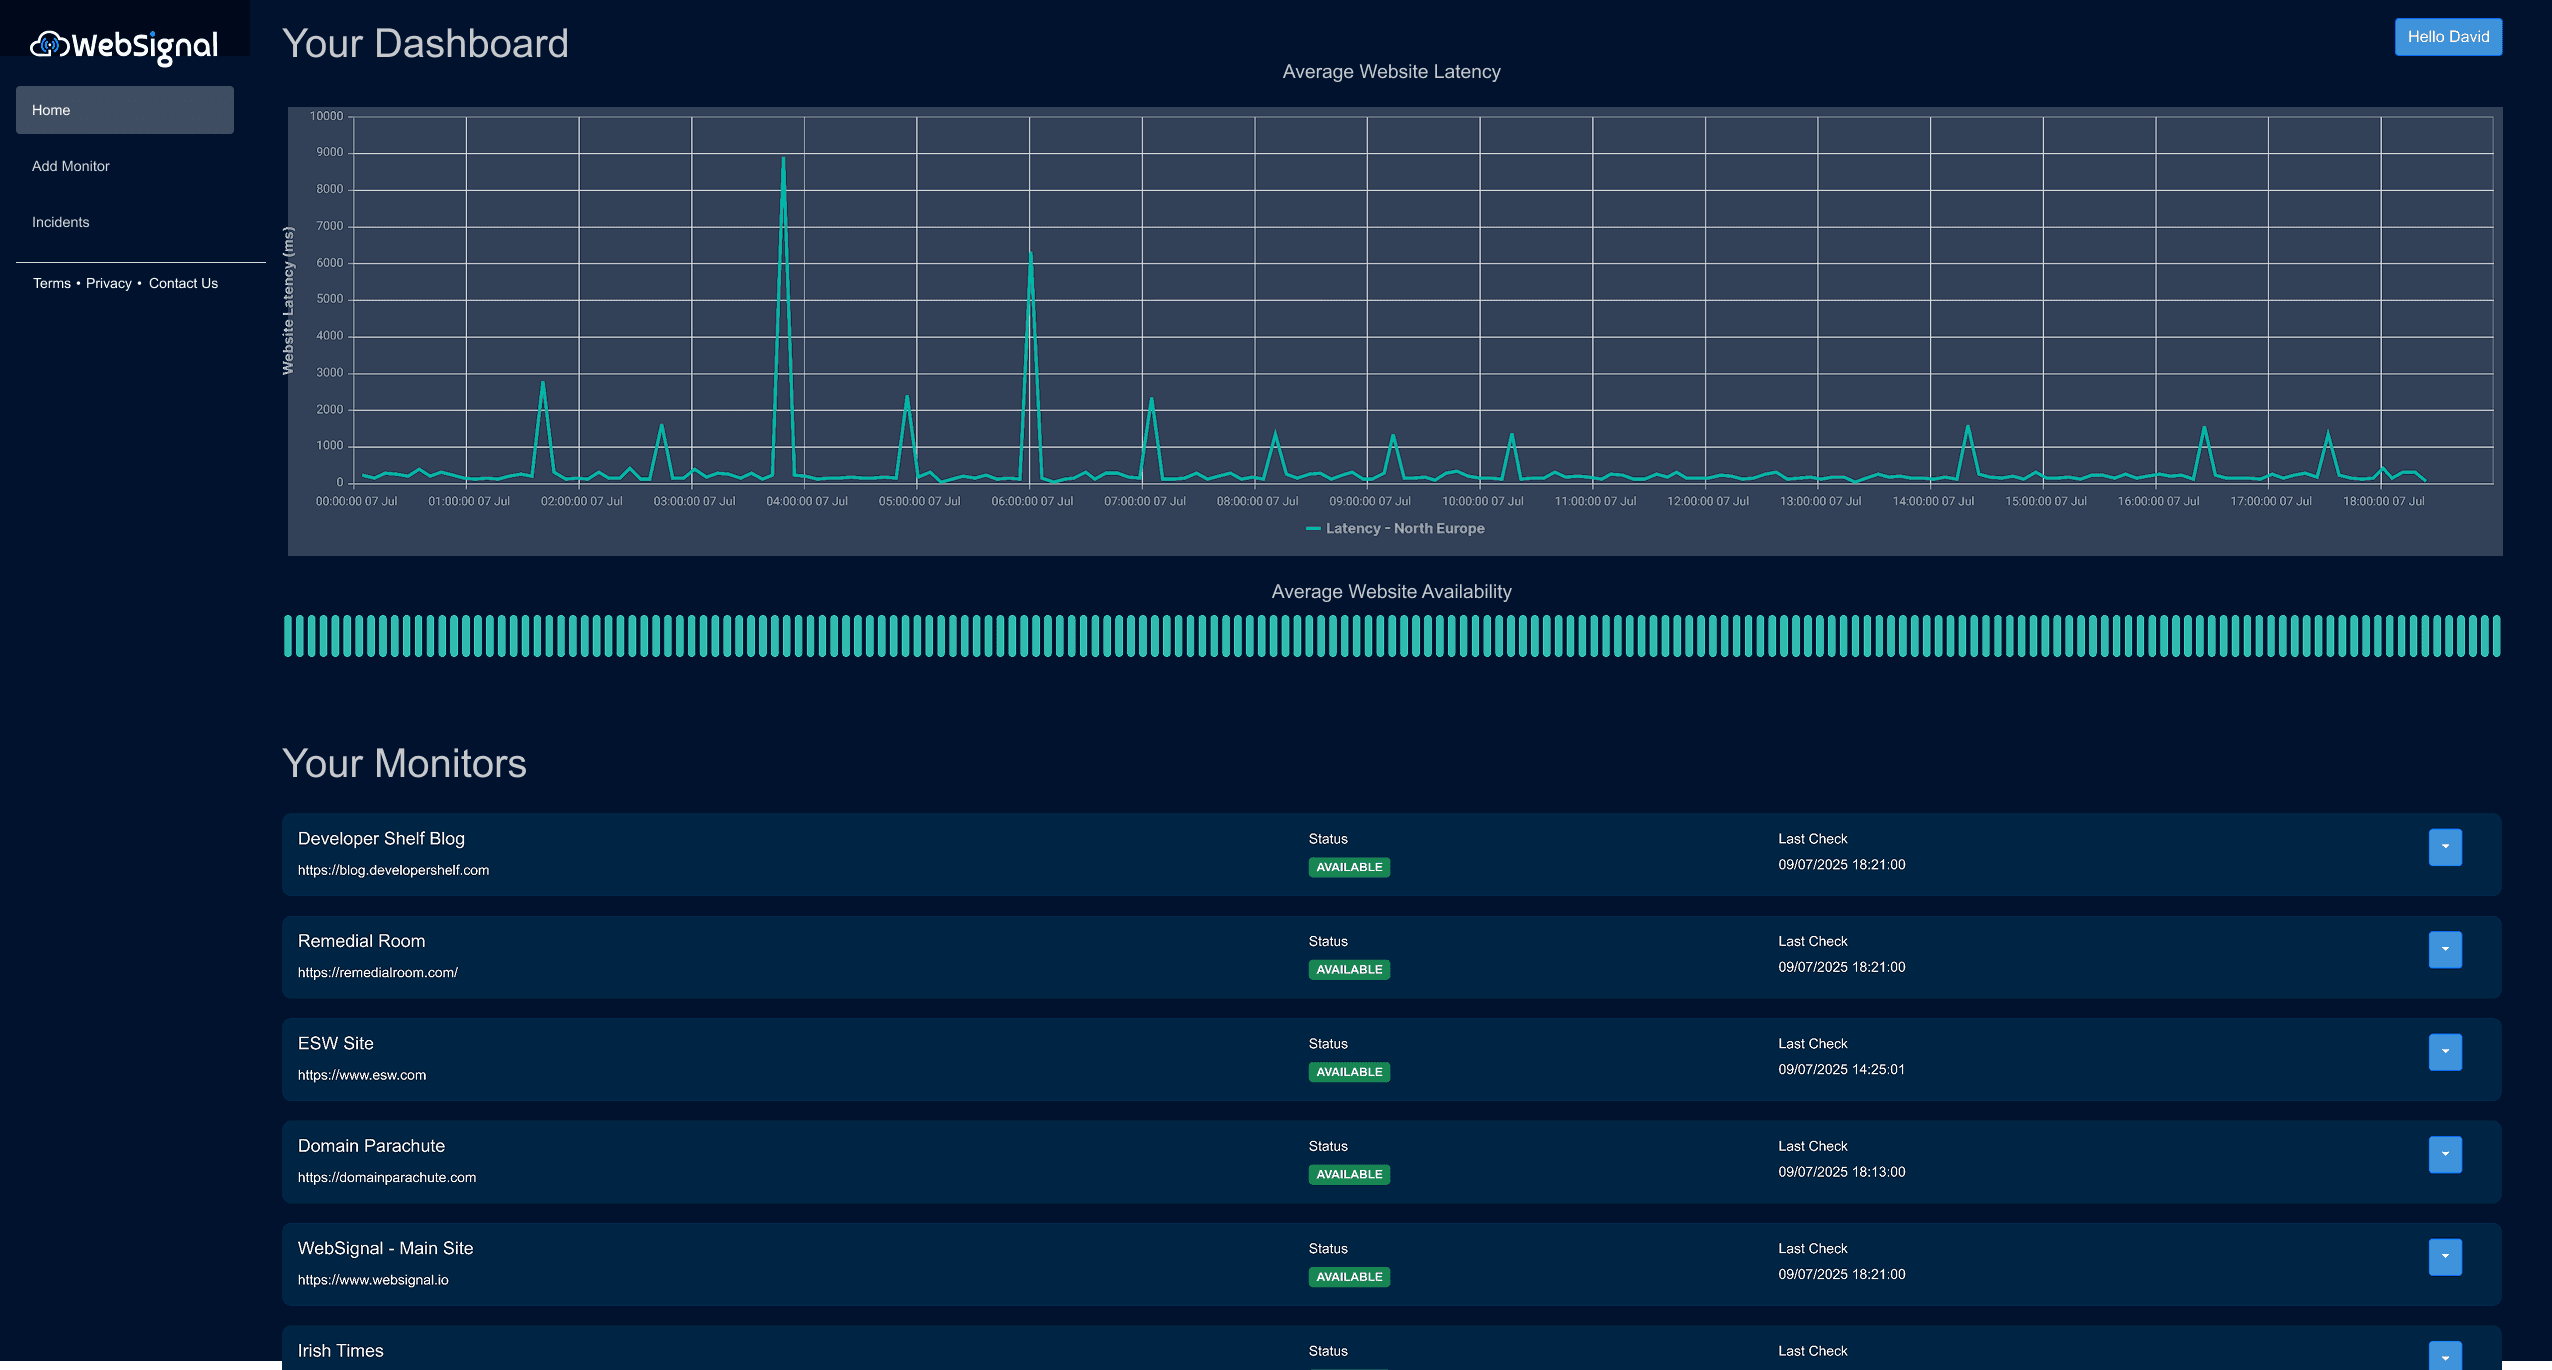2552x1370 pixels.
Task: Click the https://blog.developershelf.com URL
Action: [x=393, y=870]
